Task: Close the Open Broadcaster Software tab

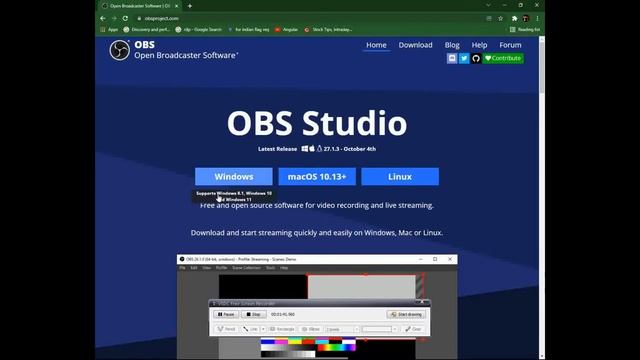Action: tap(176, 6)
